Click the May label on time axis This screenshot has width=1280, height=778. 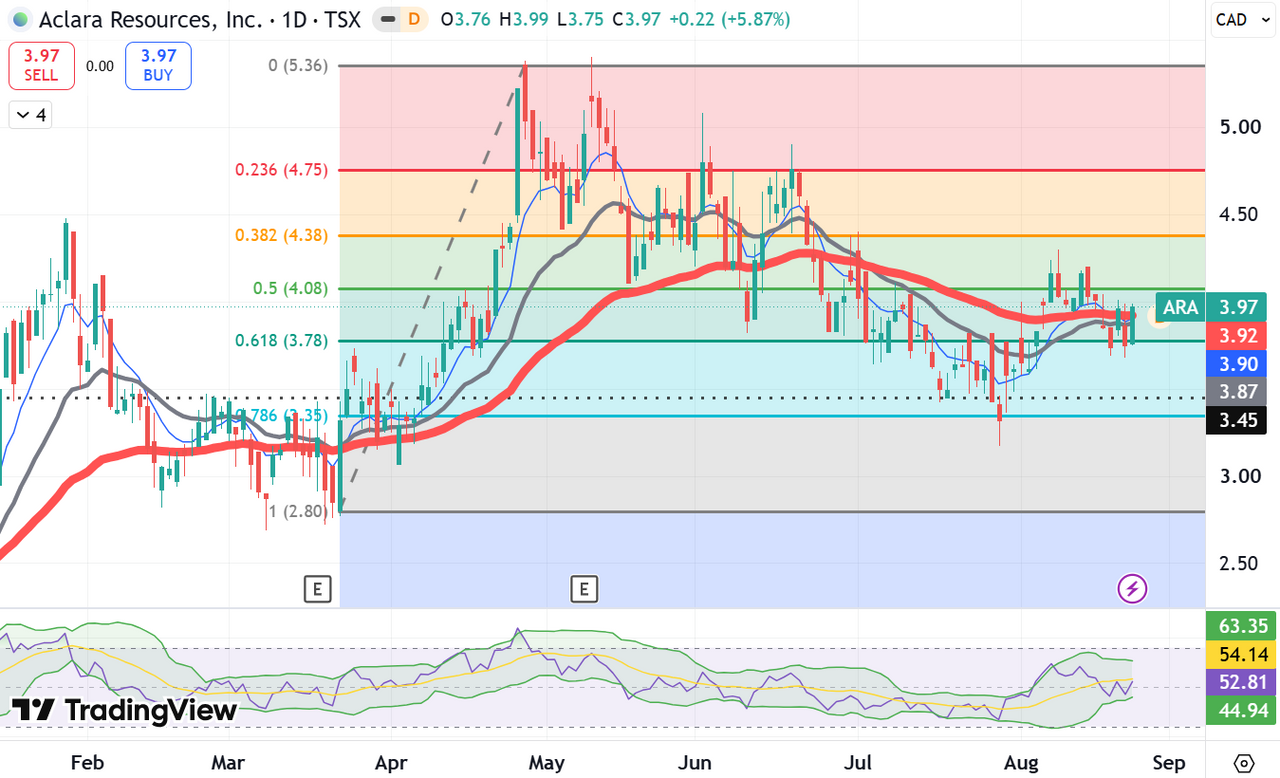click(x=547, y=763)
